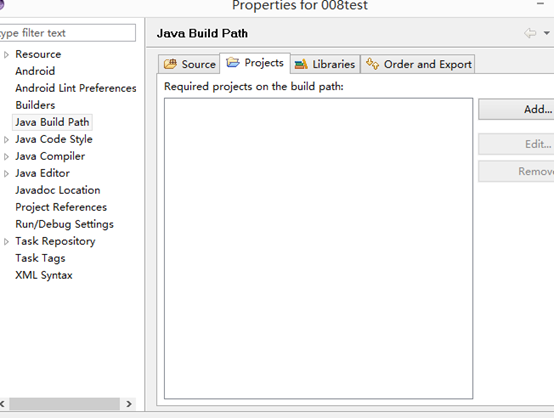
Task: Open the Order and Export tab
Action: [418, 64]
